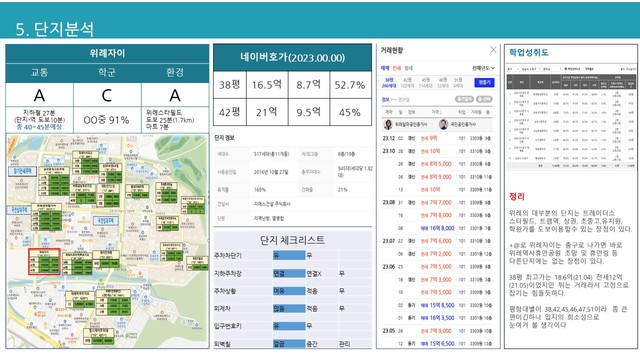Open the year filter dropdown in 거래현황

[484, 68]
